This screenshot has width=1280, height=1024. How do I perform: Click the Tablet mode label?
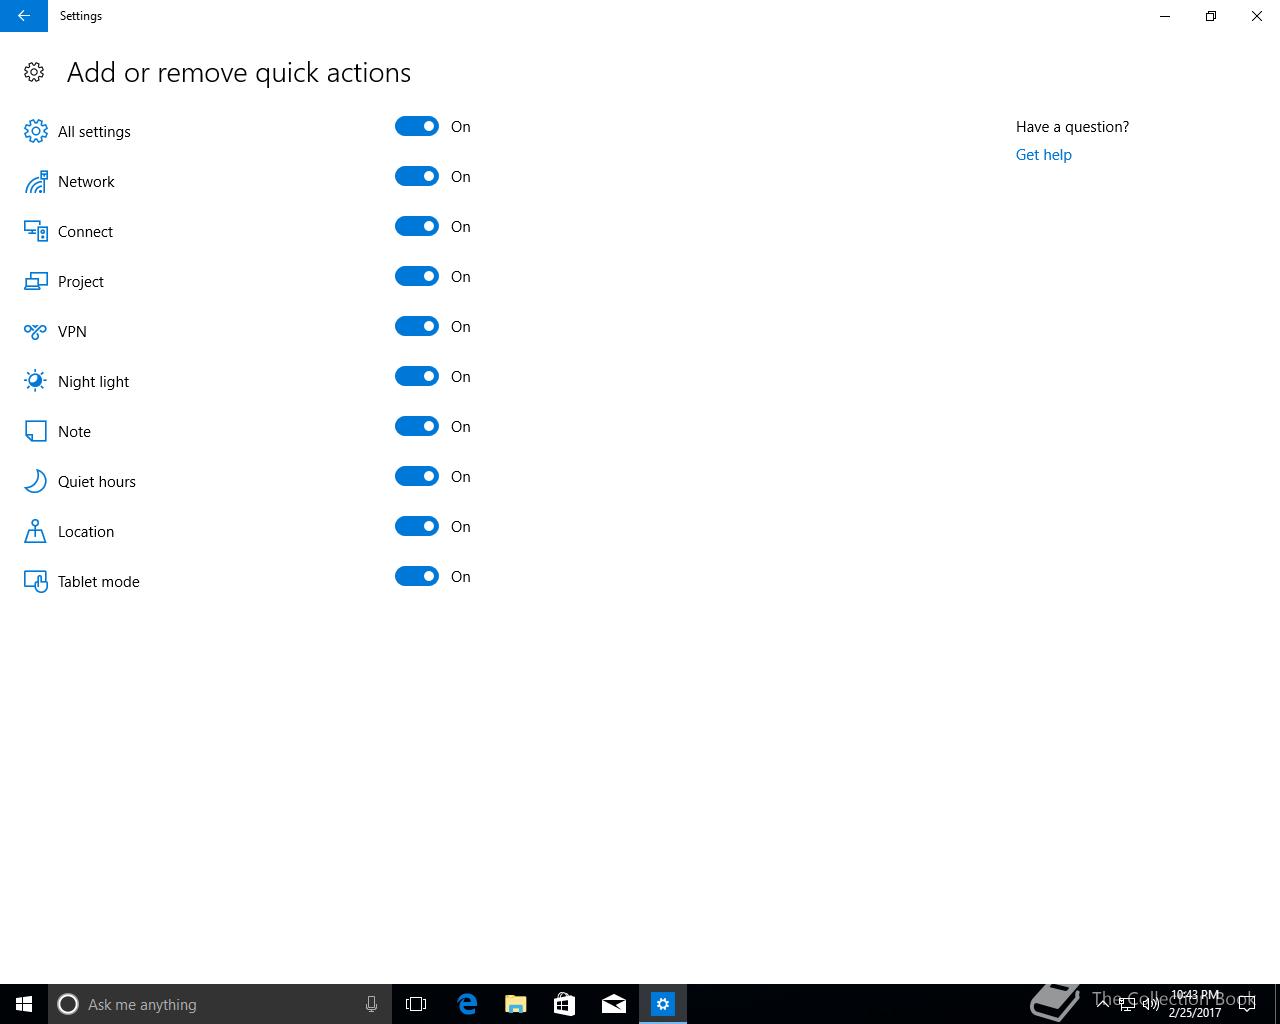coord(98,582)
